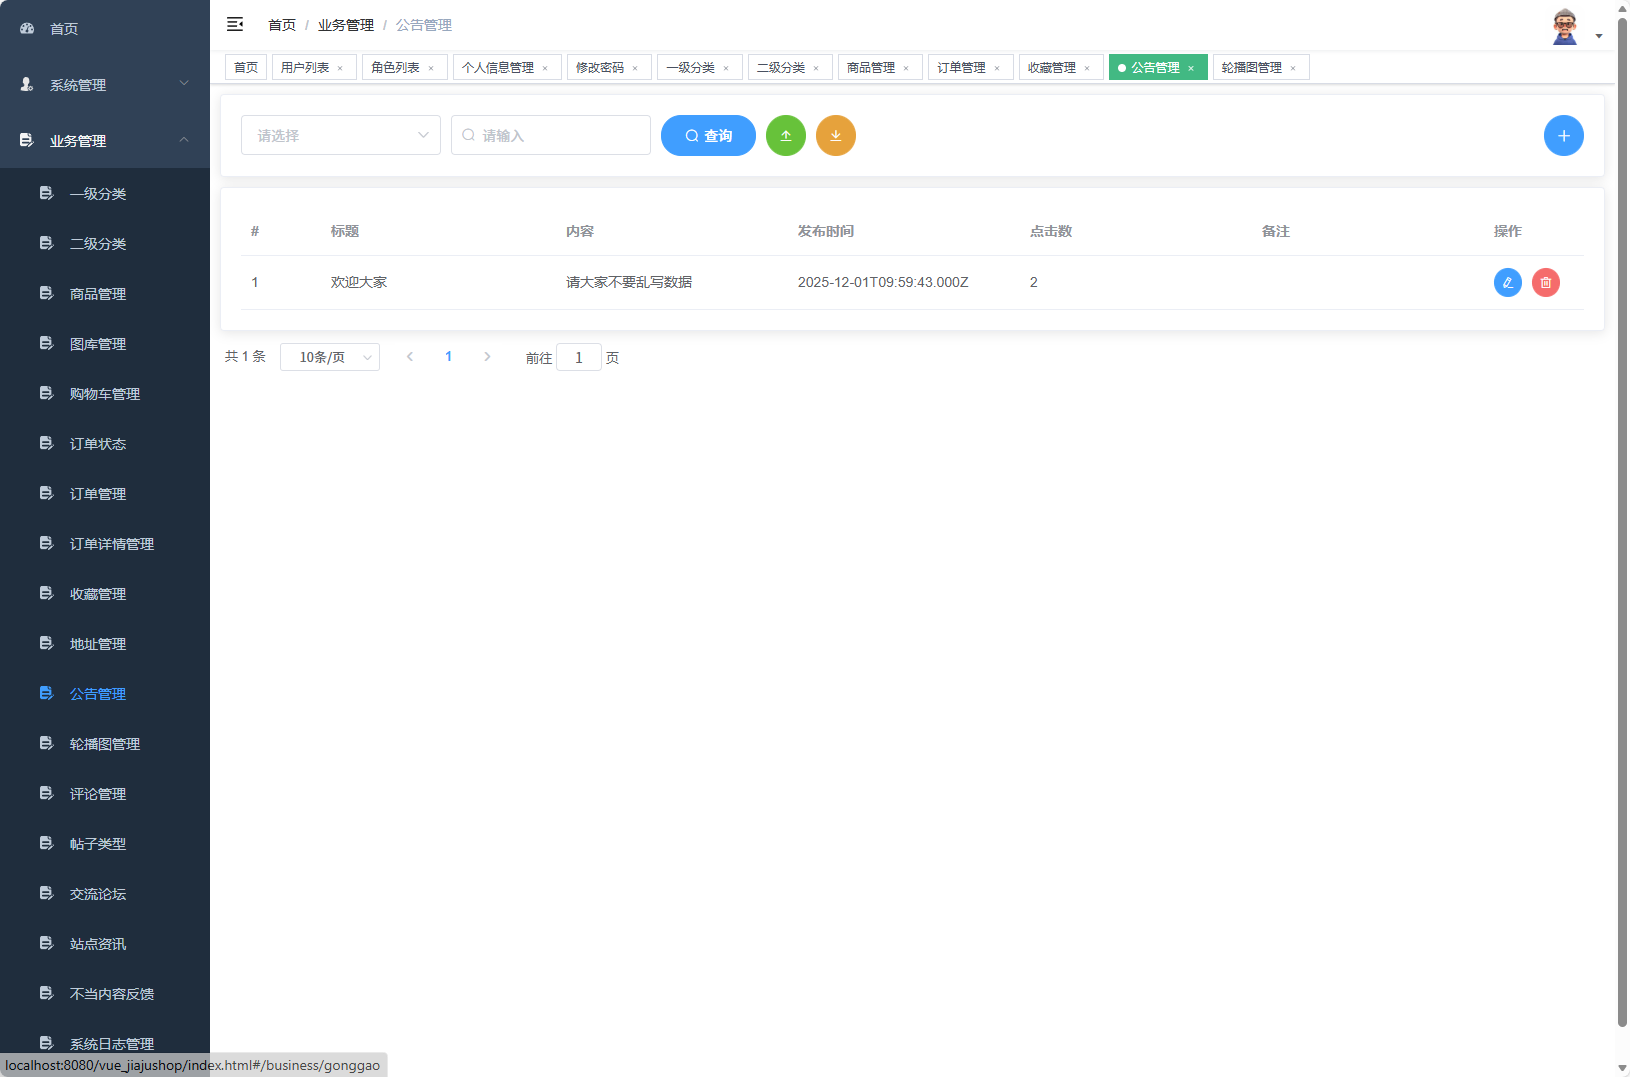Open the 请选择 filter dropdown
This screenshot has width=1630, height=1077.
tap(340, 135)
